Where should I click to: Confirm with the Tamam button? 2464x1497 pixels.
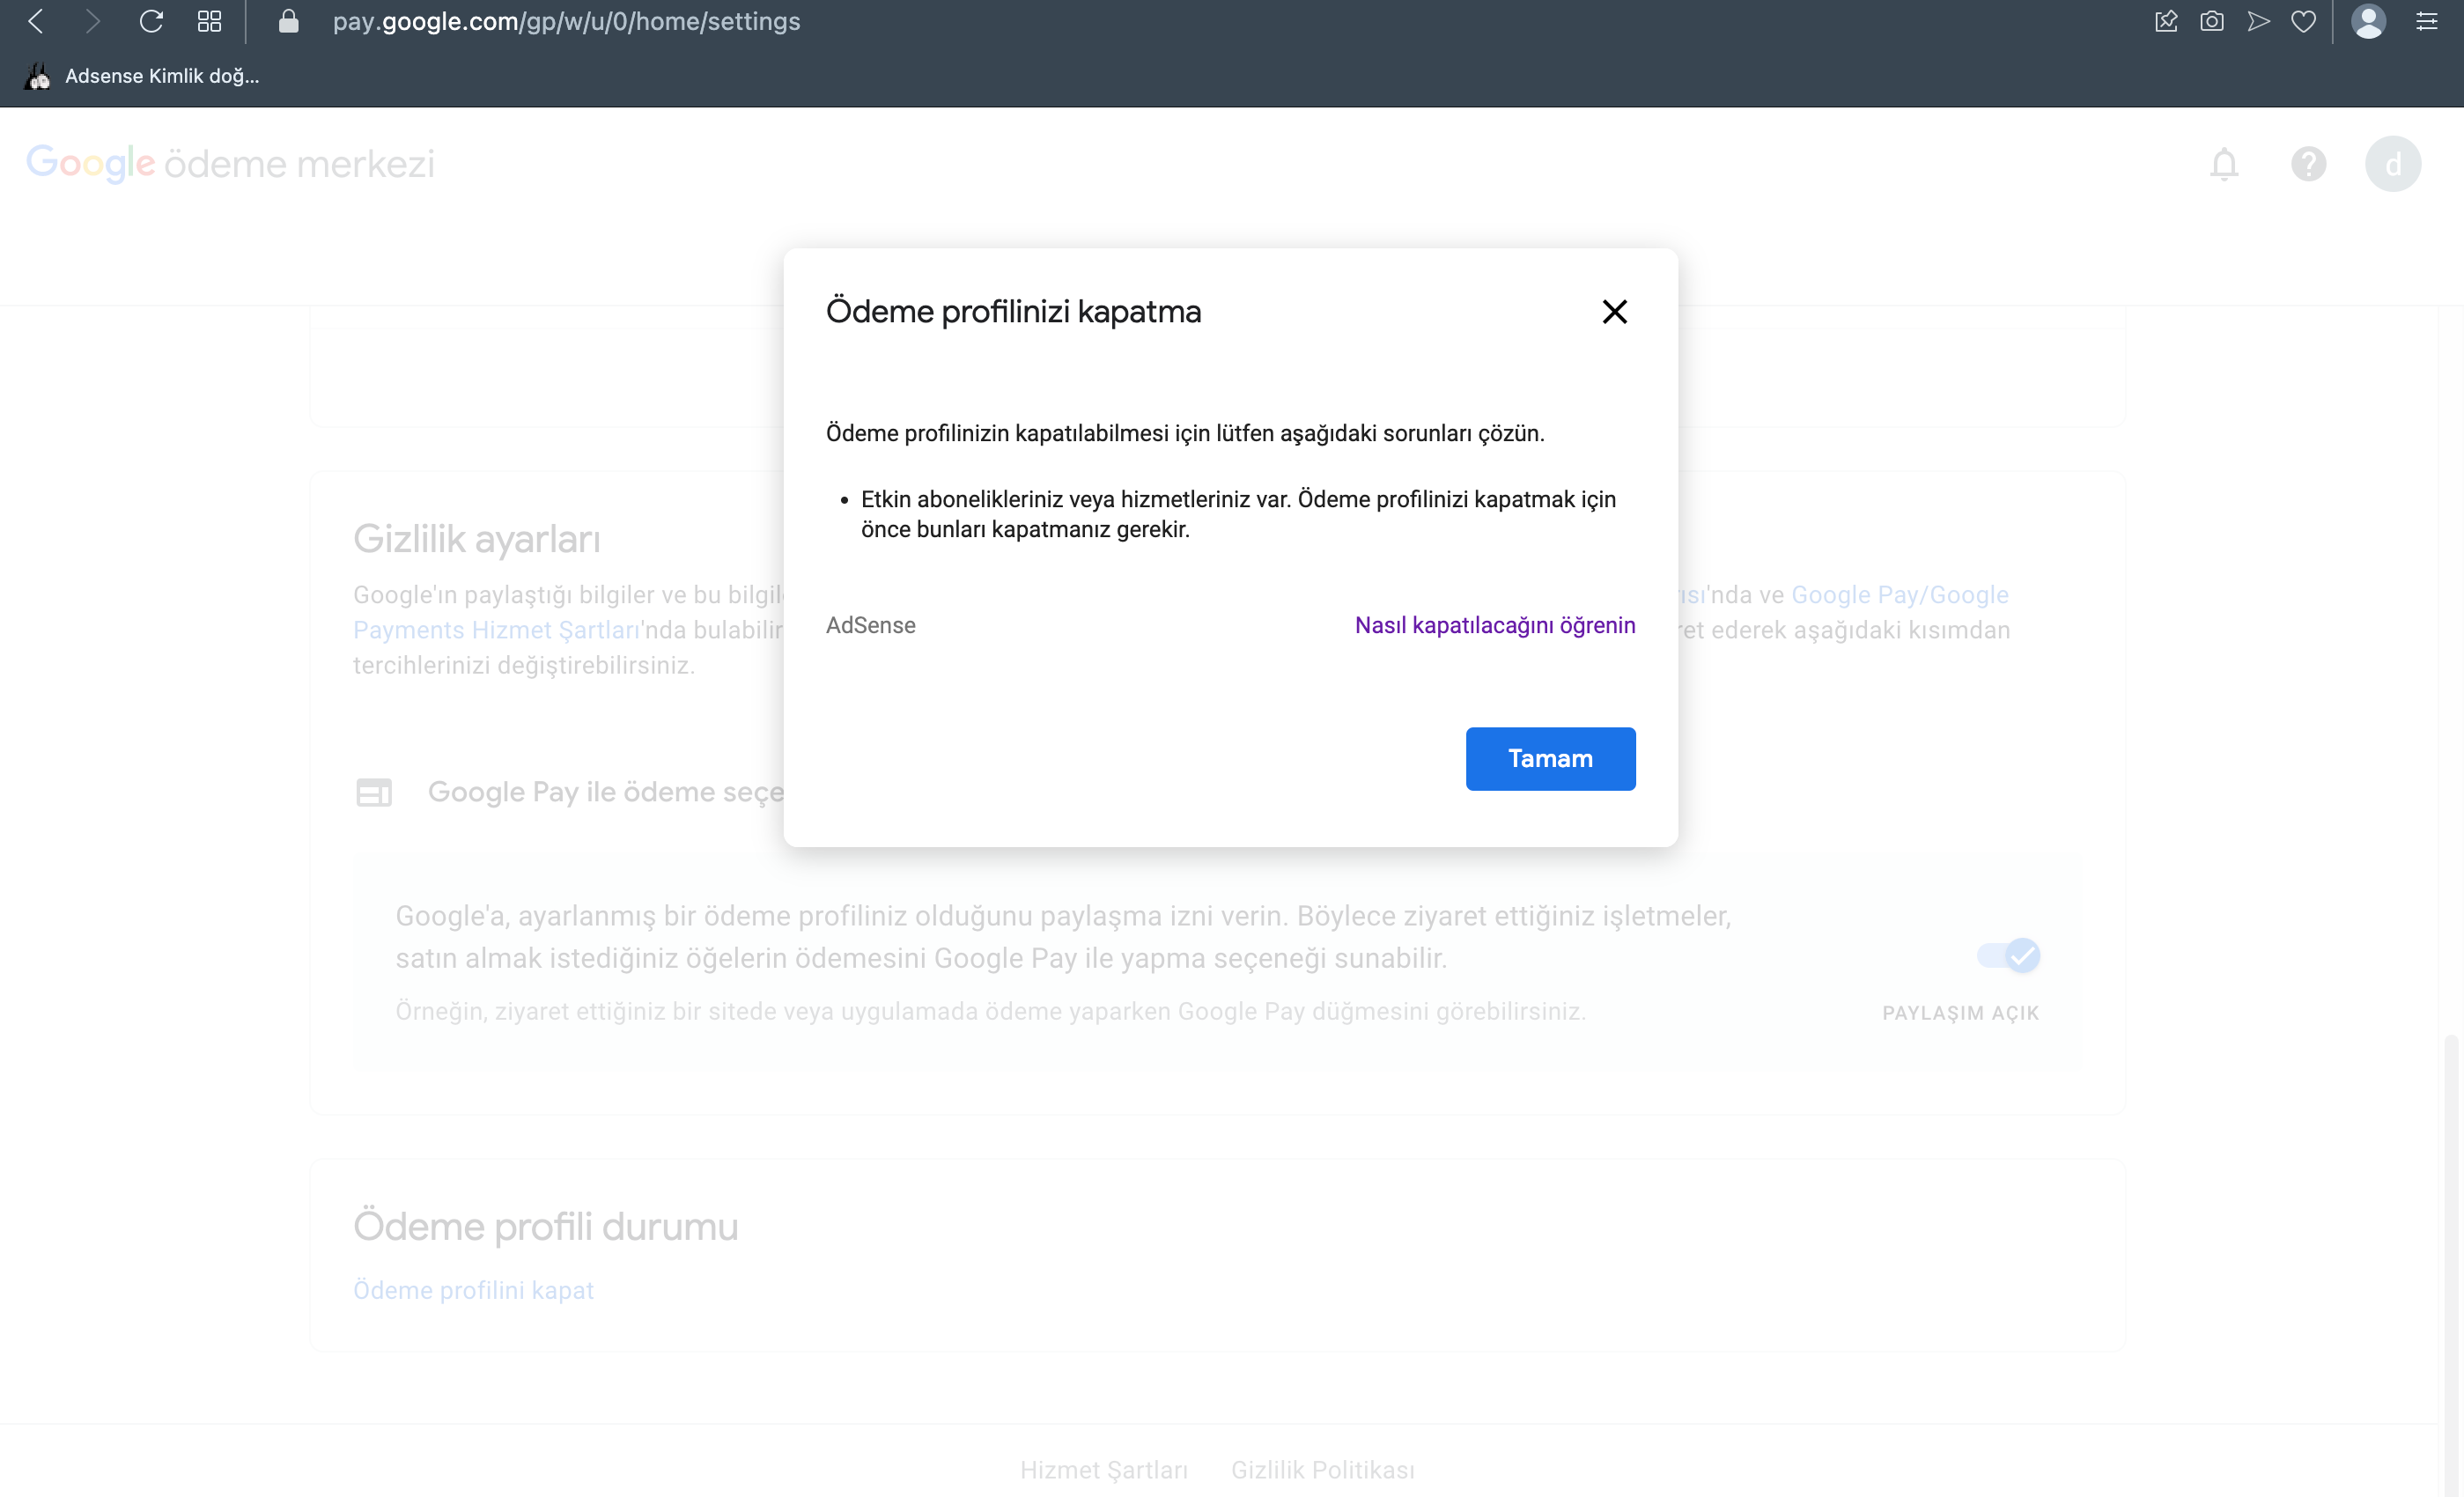pyautogui.click(x=1551, y=759)
